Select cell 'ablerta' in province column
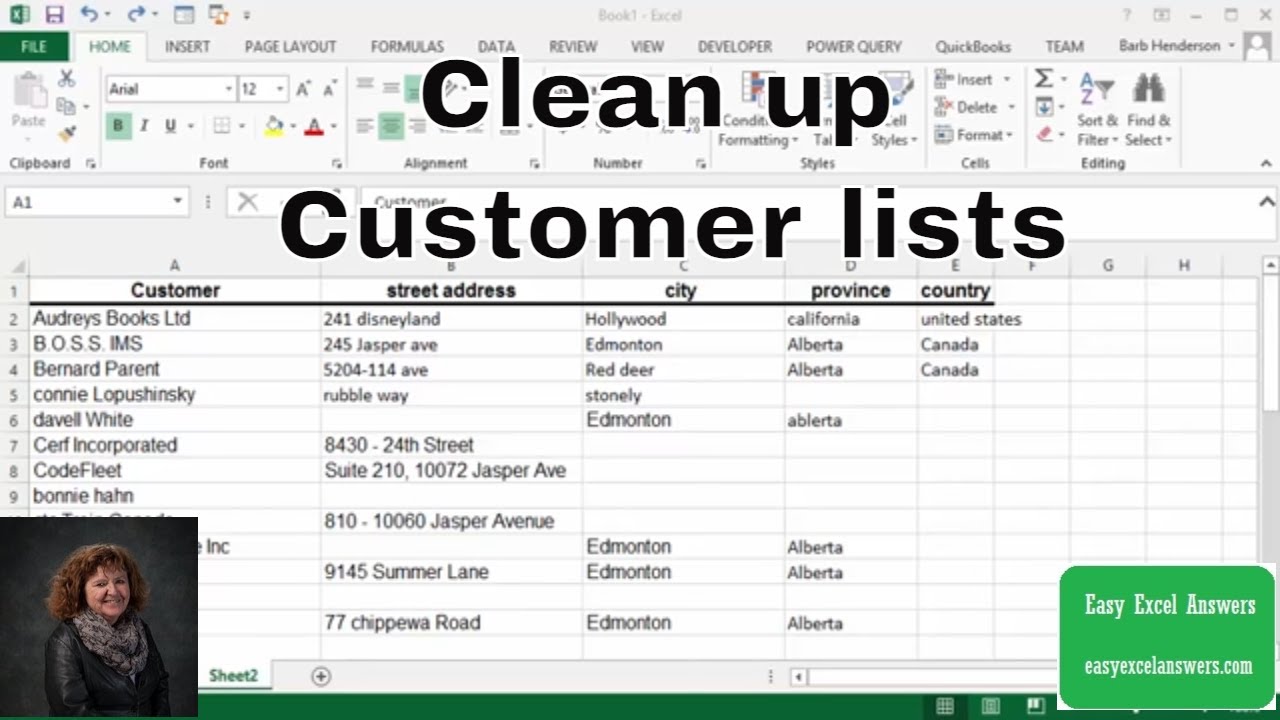 click(851, 420)
